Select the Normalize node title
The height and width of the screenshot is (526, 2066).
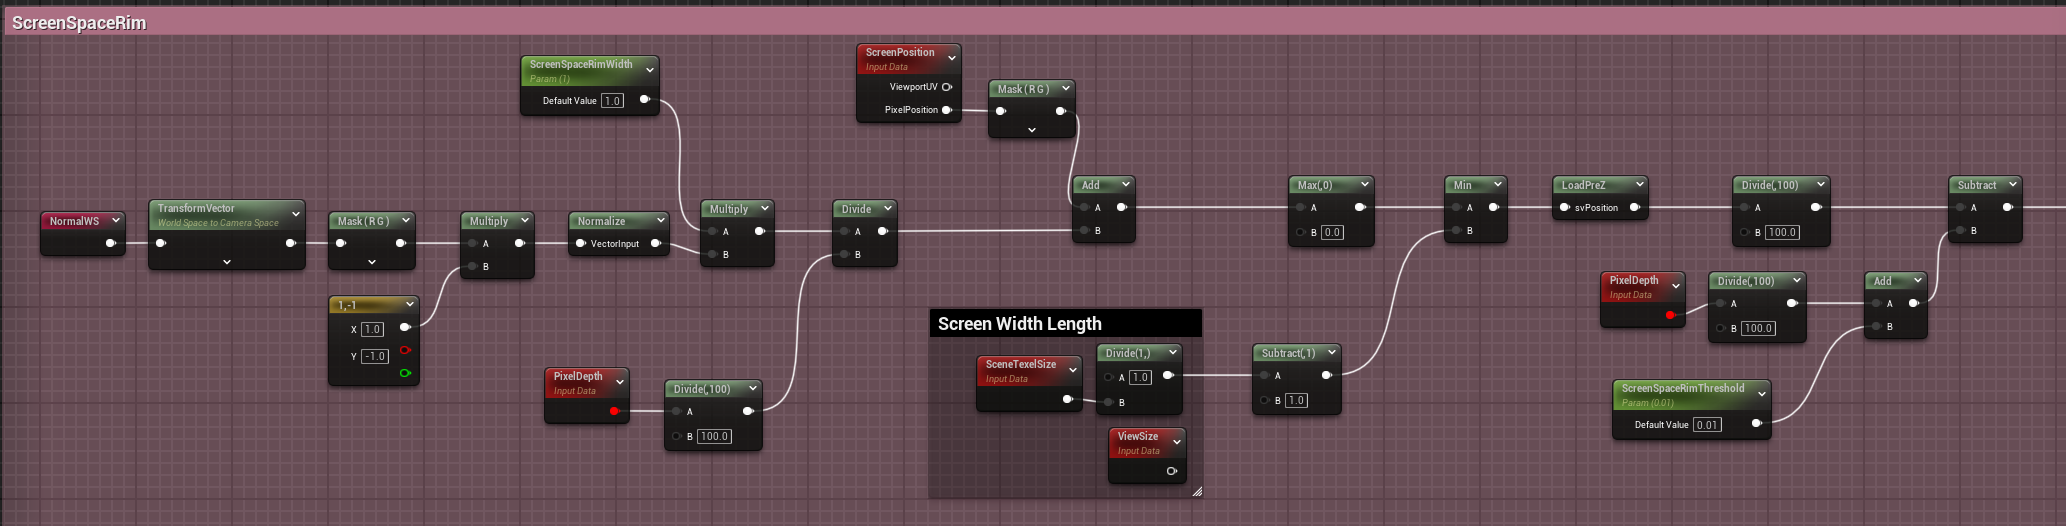602,221
